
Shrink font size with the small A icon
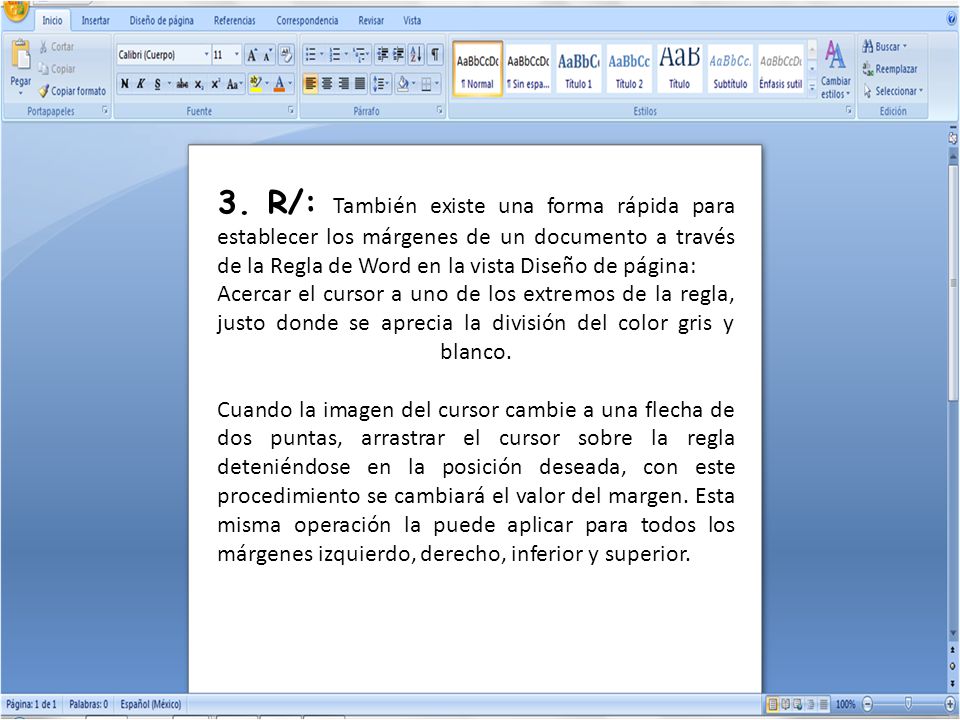[x=268, y=56]
